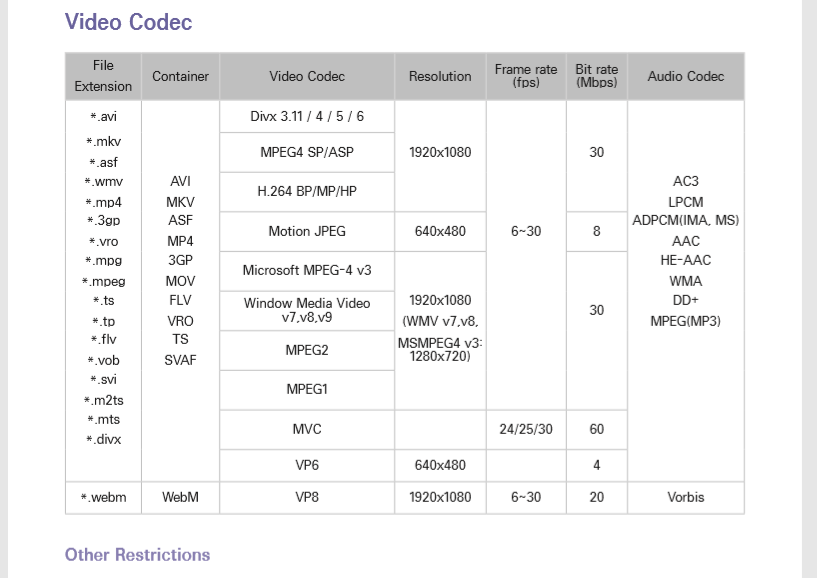
Task: Select the Container column header
Action: tap(180, 76)
